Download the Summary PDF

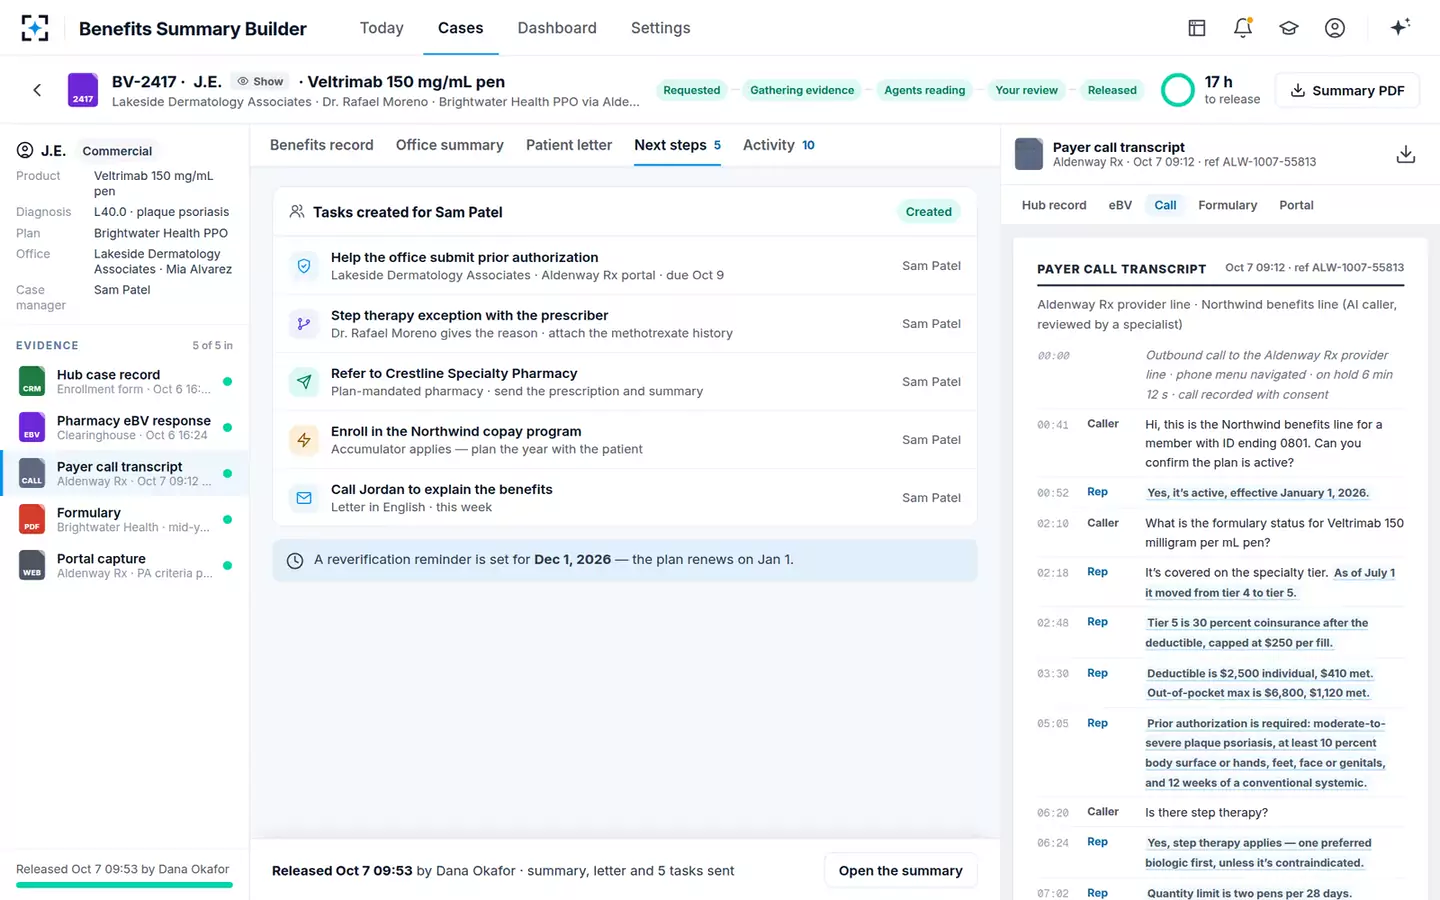pyautogui.click(x=1348, y=90)
